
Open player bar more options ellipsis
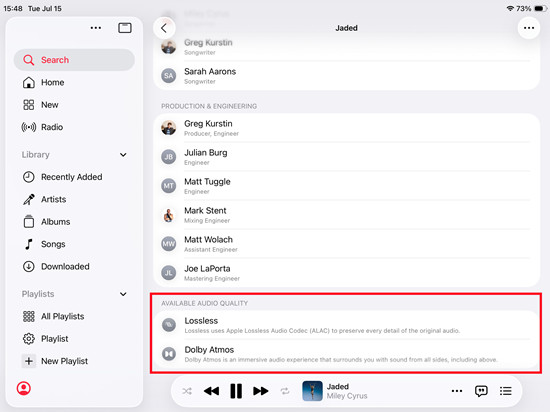457,391
